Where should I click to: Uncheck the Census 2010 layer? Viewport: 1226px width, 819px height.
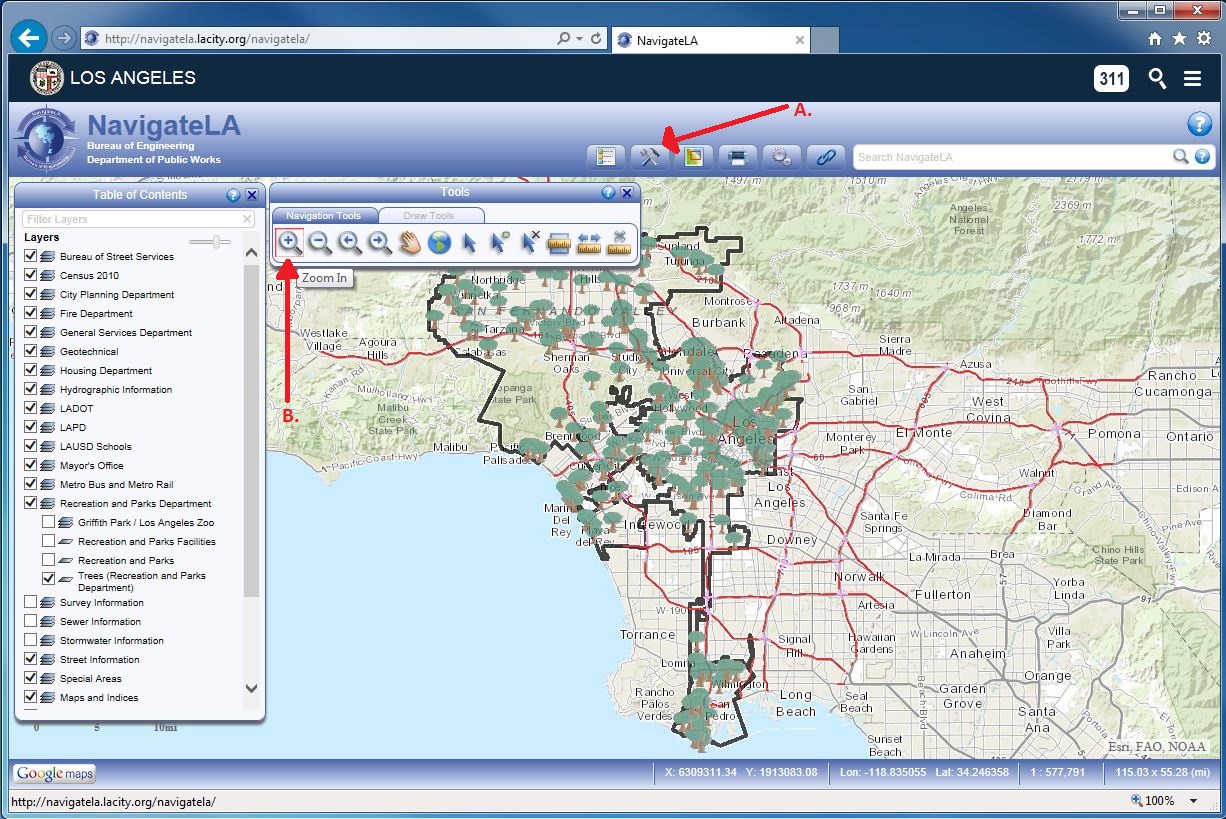click(30, 275)
